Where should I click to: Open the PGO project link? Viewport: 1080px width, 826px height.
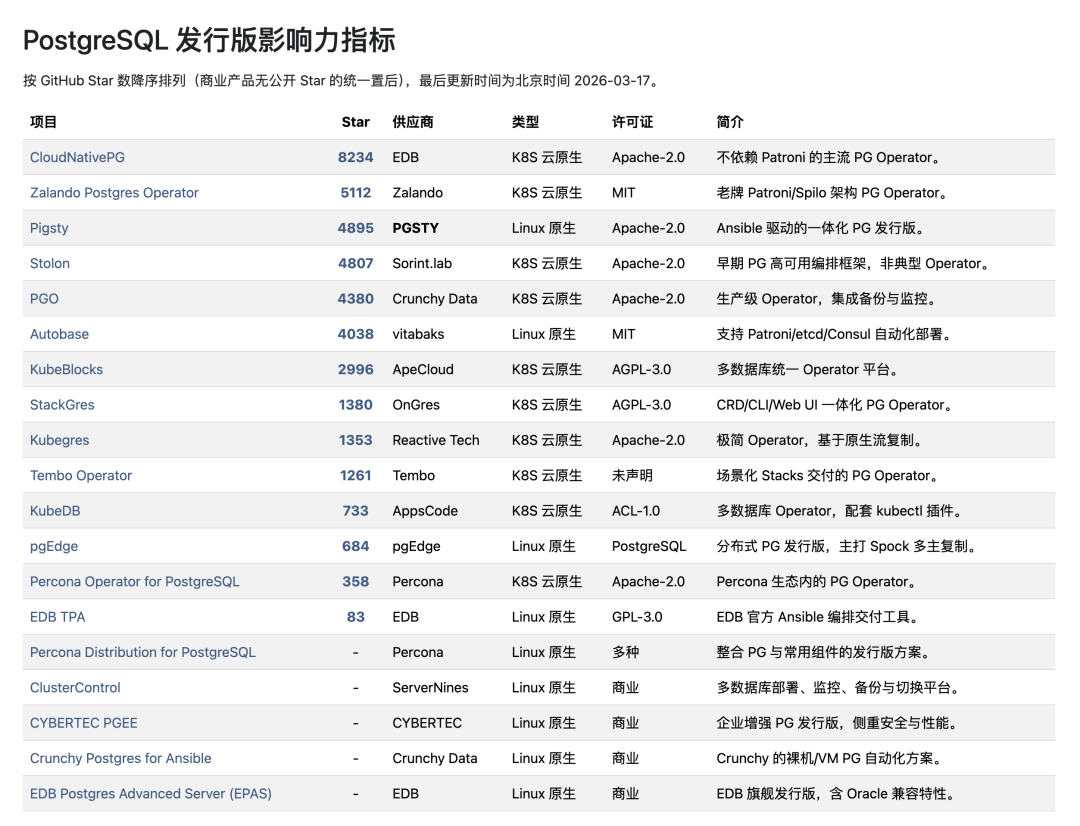tap(42, 298)
